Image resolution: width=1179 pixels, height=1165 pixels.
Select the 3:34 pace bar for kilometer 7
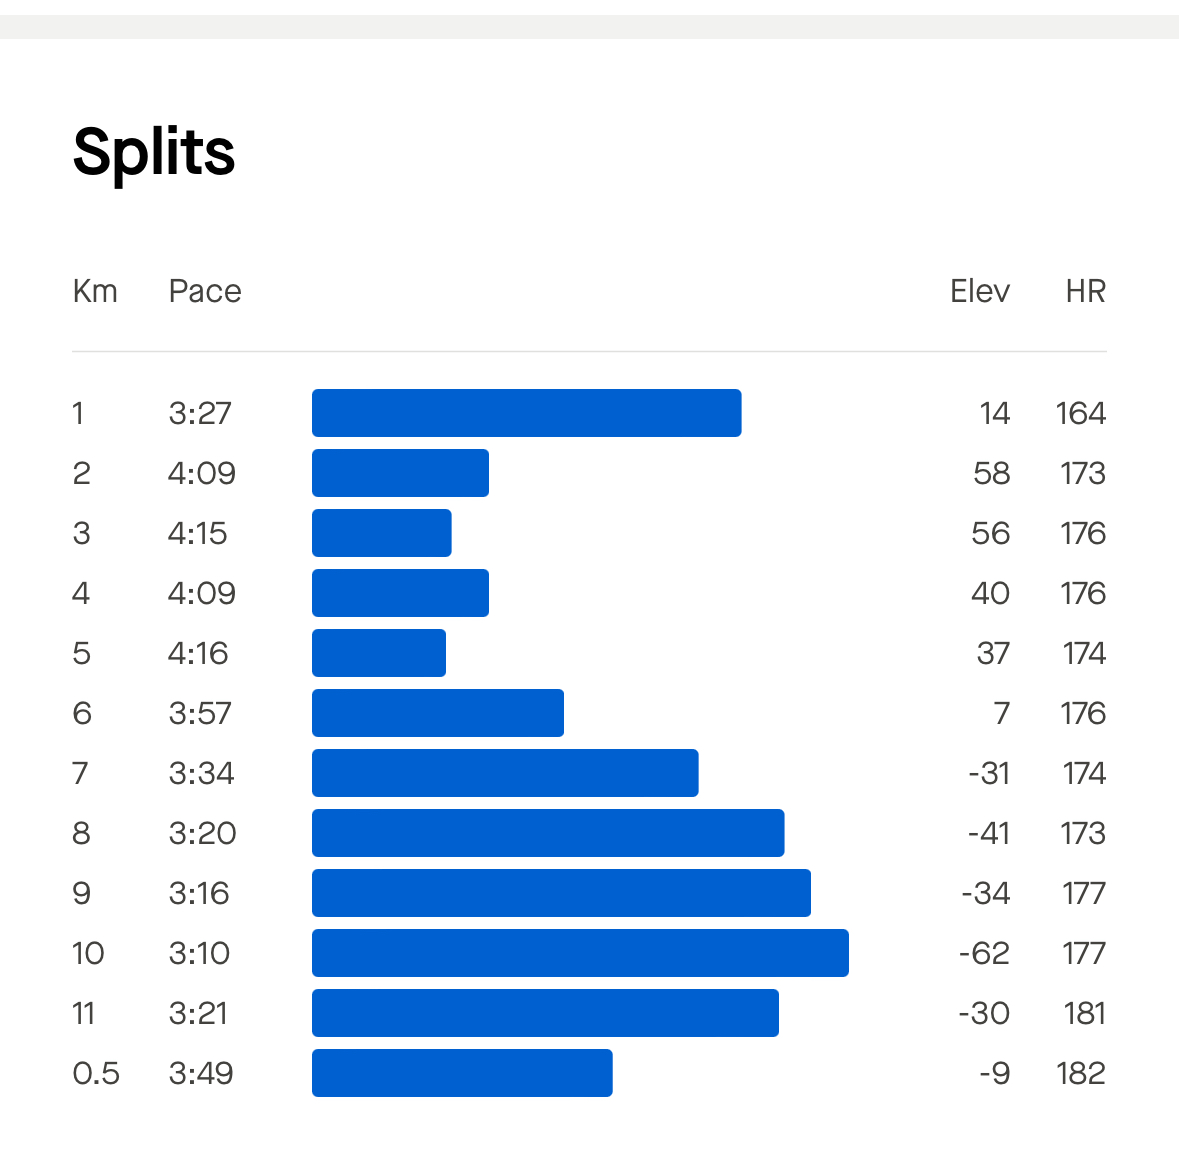tap(505, 773)
